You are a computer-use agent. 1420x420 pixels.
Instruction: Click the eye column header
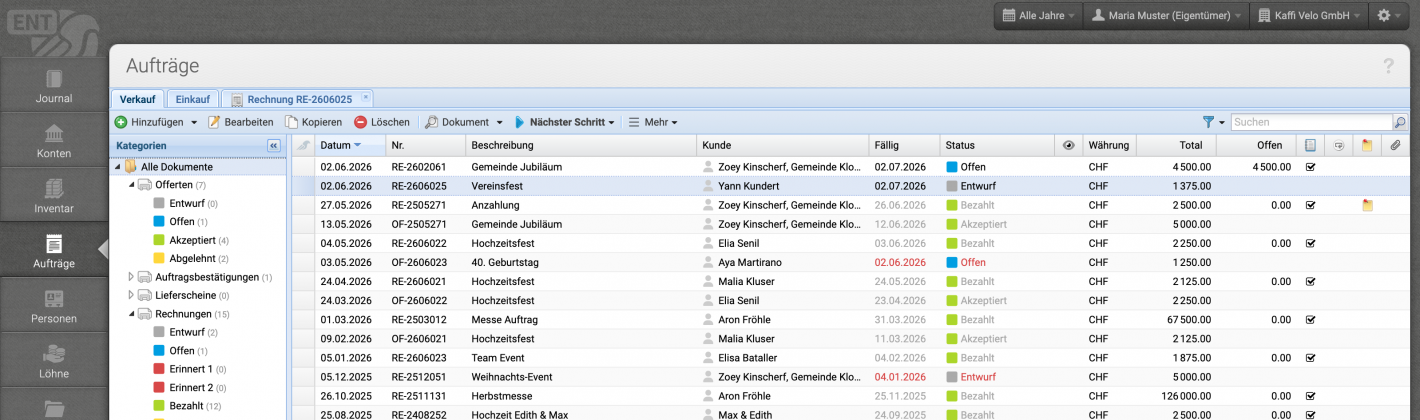(x=1068, y=145)
